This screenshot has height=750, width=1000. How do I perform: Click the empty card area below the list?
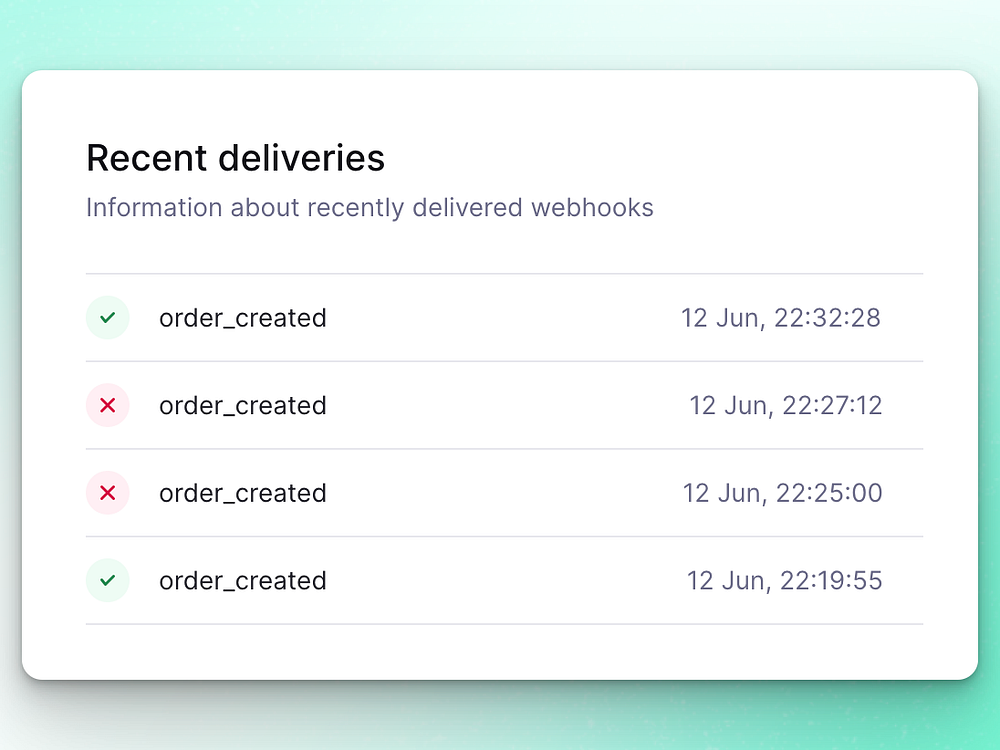(x=500, y=652)
